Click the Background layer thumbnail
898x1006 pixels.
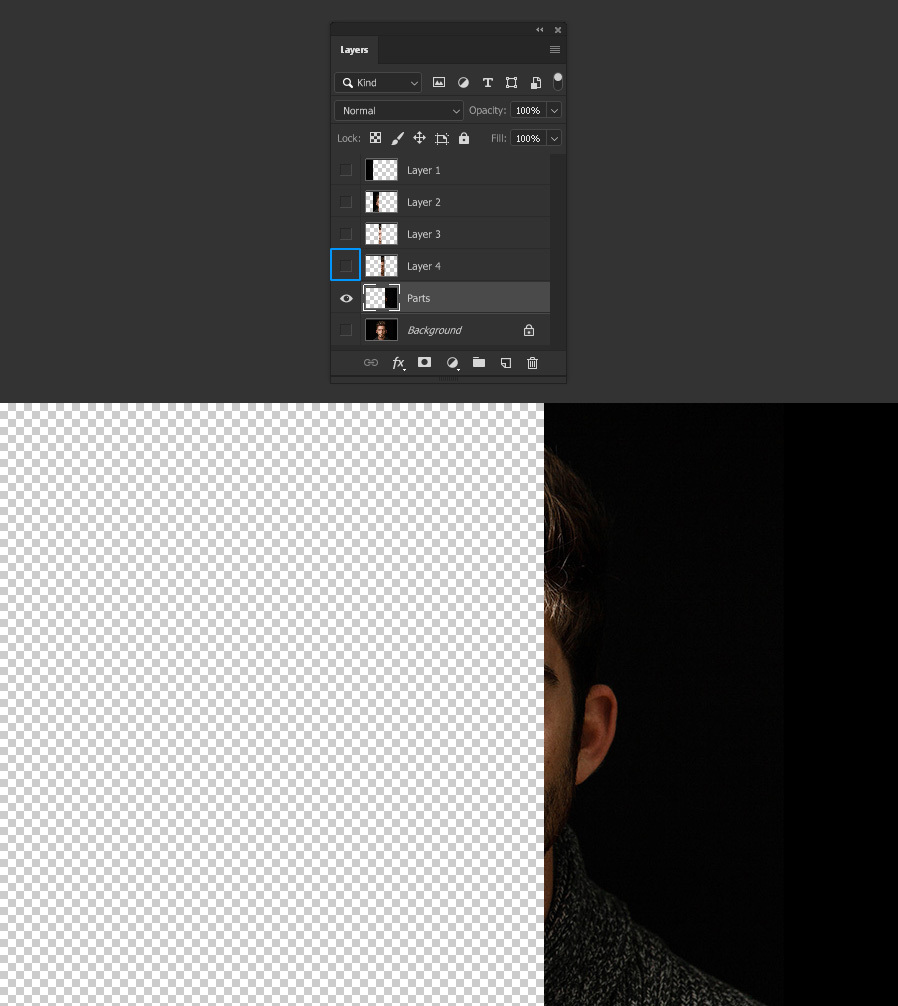click(381, 330)
